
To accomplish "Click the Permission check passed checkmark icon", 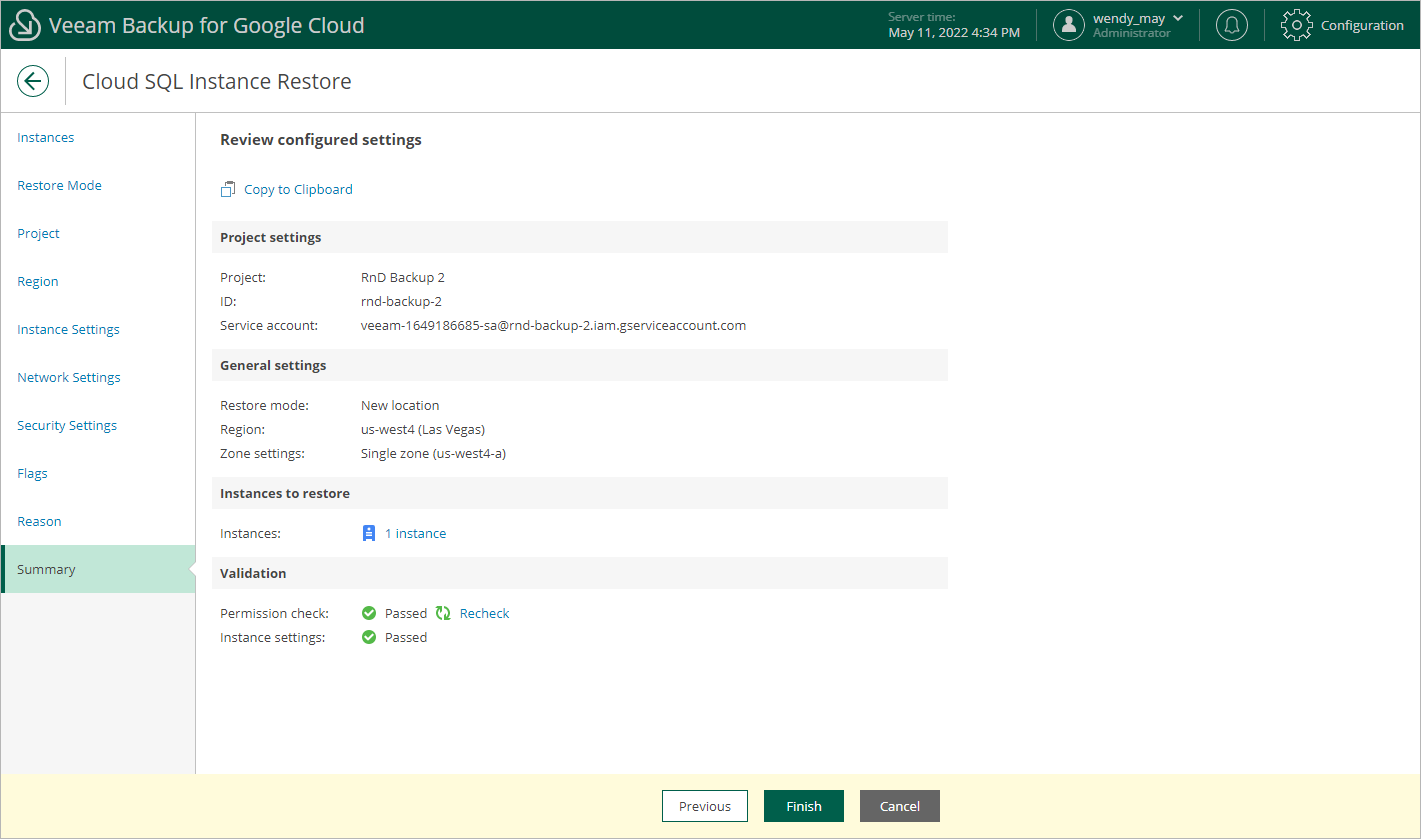I will 369,613.
